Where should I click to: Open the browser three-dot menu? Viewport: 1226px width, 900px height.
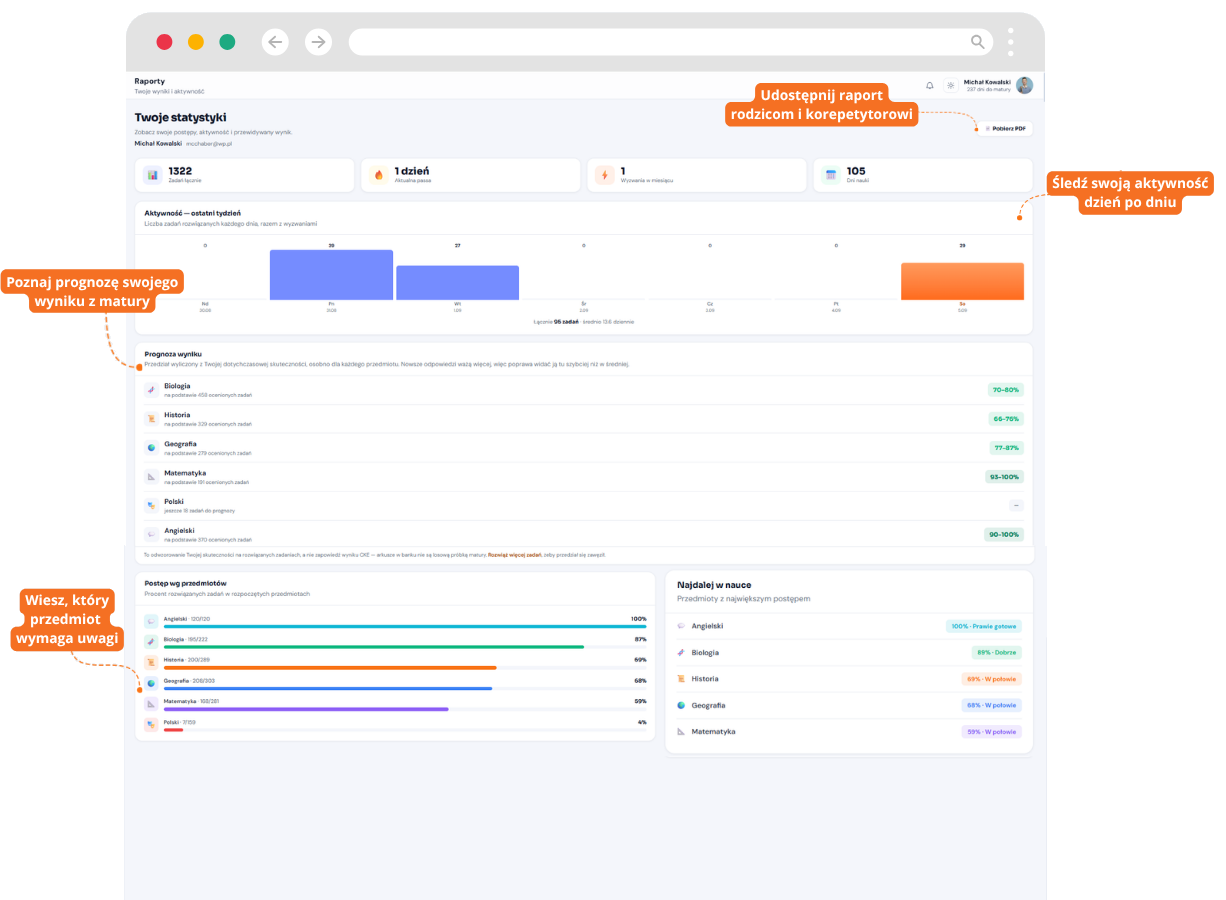point(1011,42)
